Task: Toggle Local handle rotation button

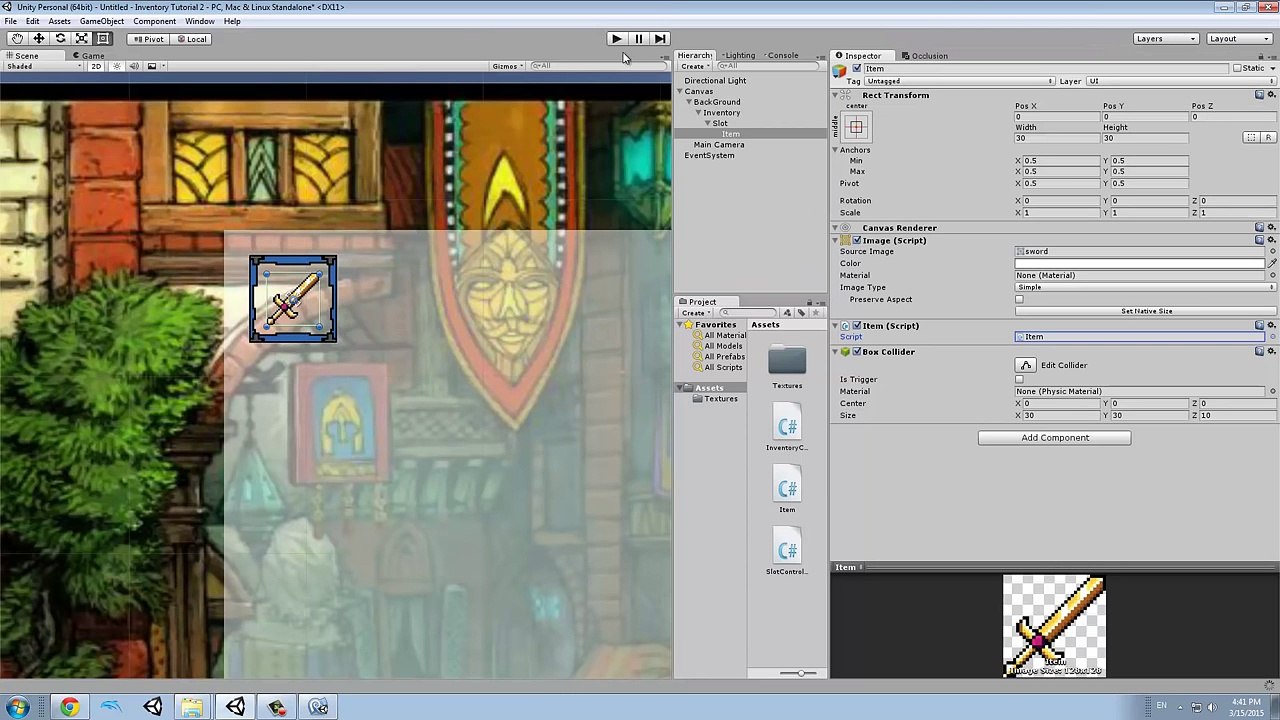Action: pyautogui.click(x=191, y=39)
